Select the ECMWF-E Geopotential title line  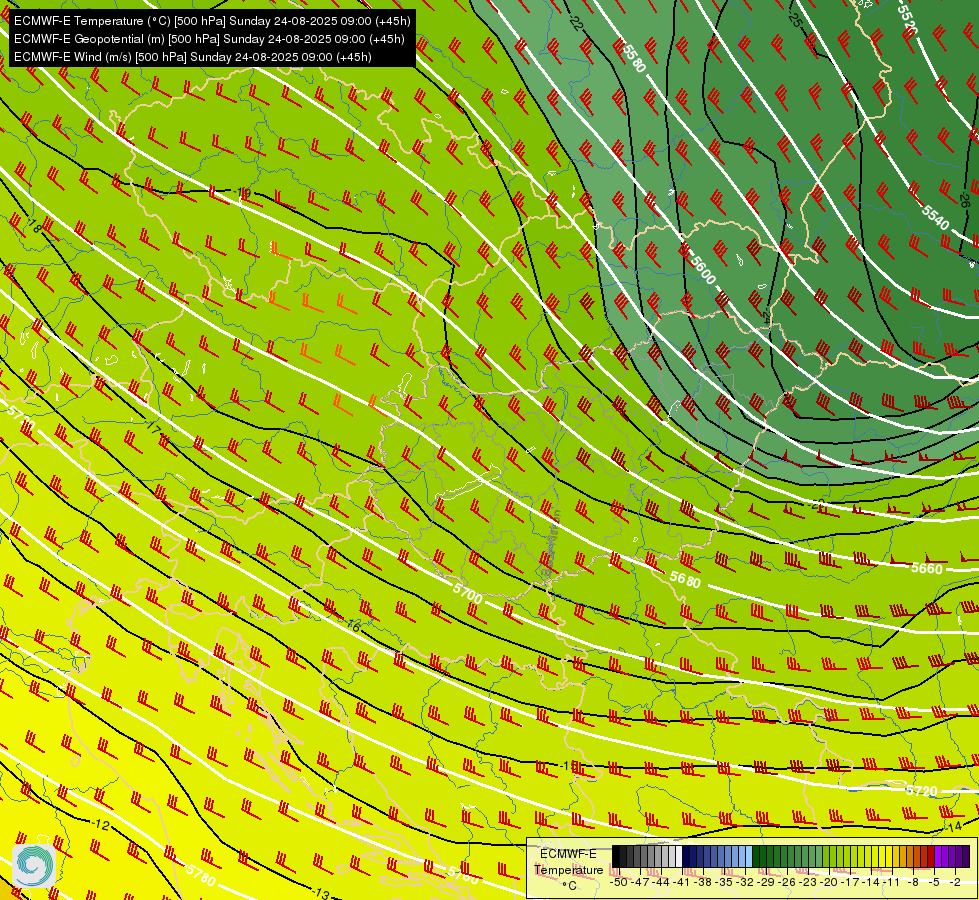click(x=209, y=39)
